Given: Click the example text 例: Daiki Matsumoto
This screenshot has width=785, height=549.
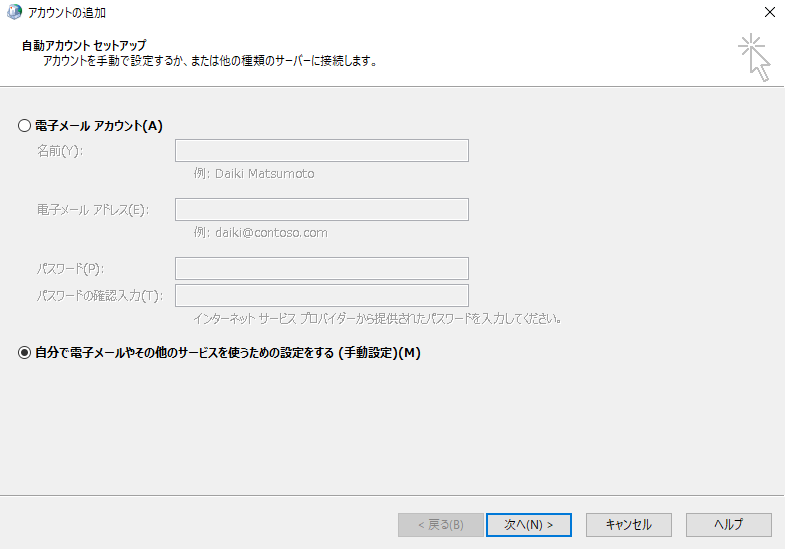Looking at the screenshot, I should (x=254, y=174).
